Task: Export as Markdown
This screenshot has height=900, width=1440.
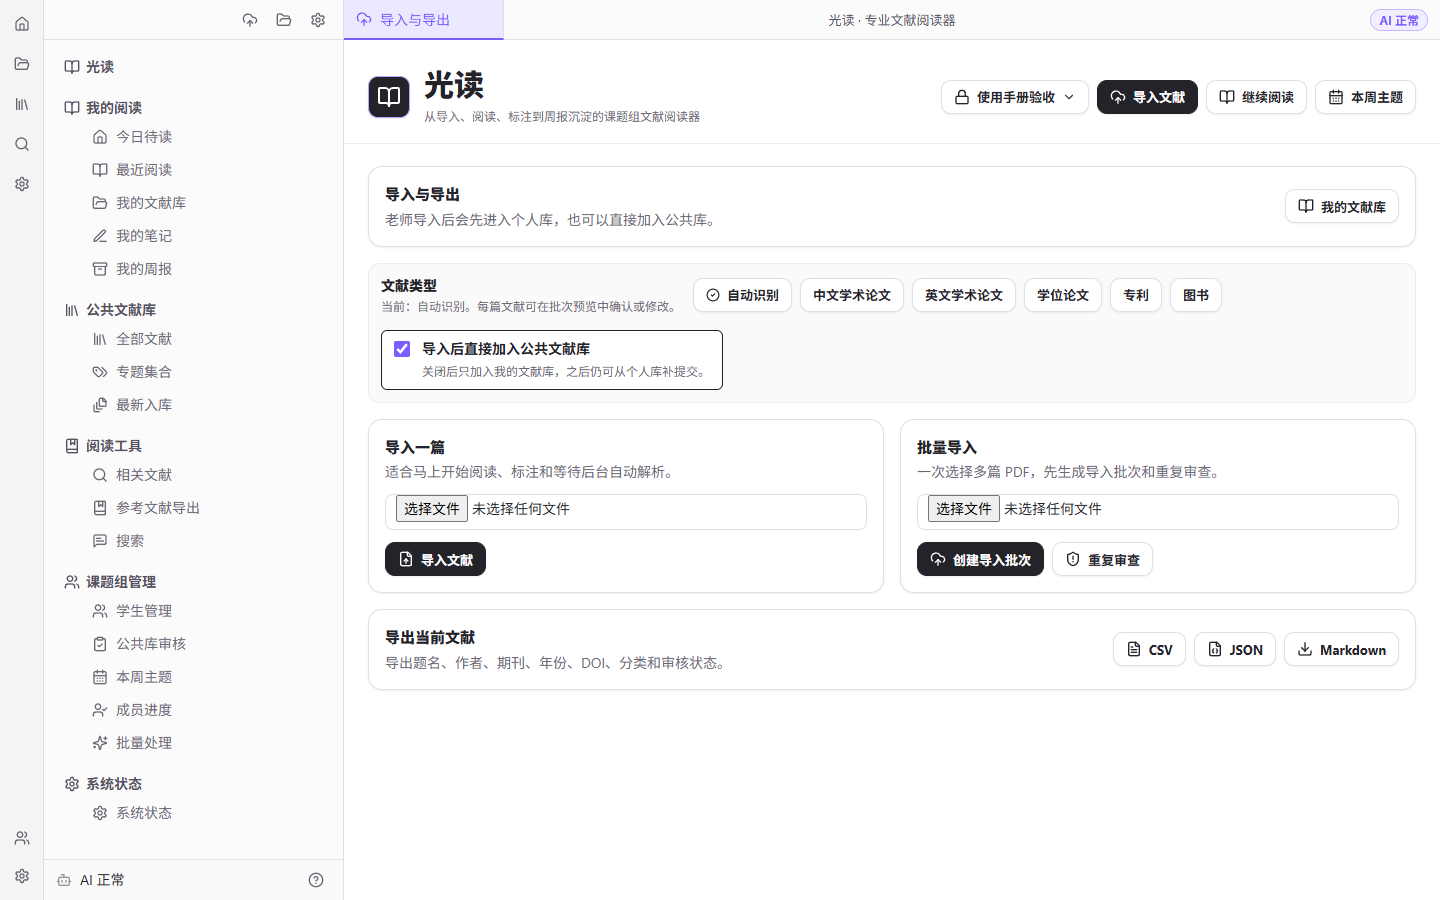Action: 1341,649
